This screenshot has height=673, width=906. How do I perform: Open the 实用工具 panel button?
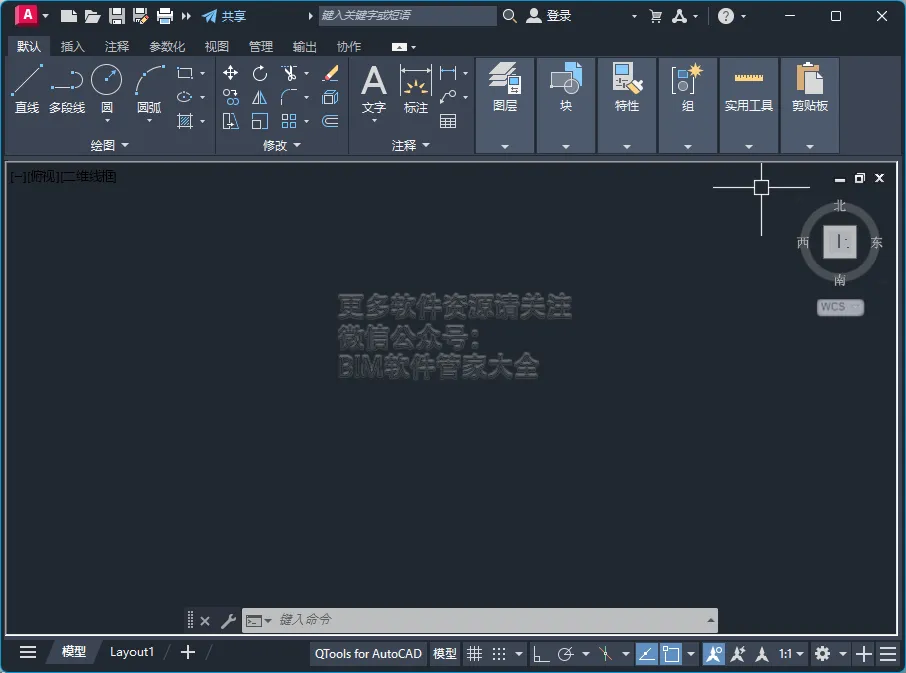(x=749, y=105)
